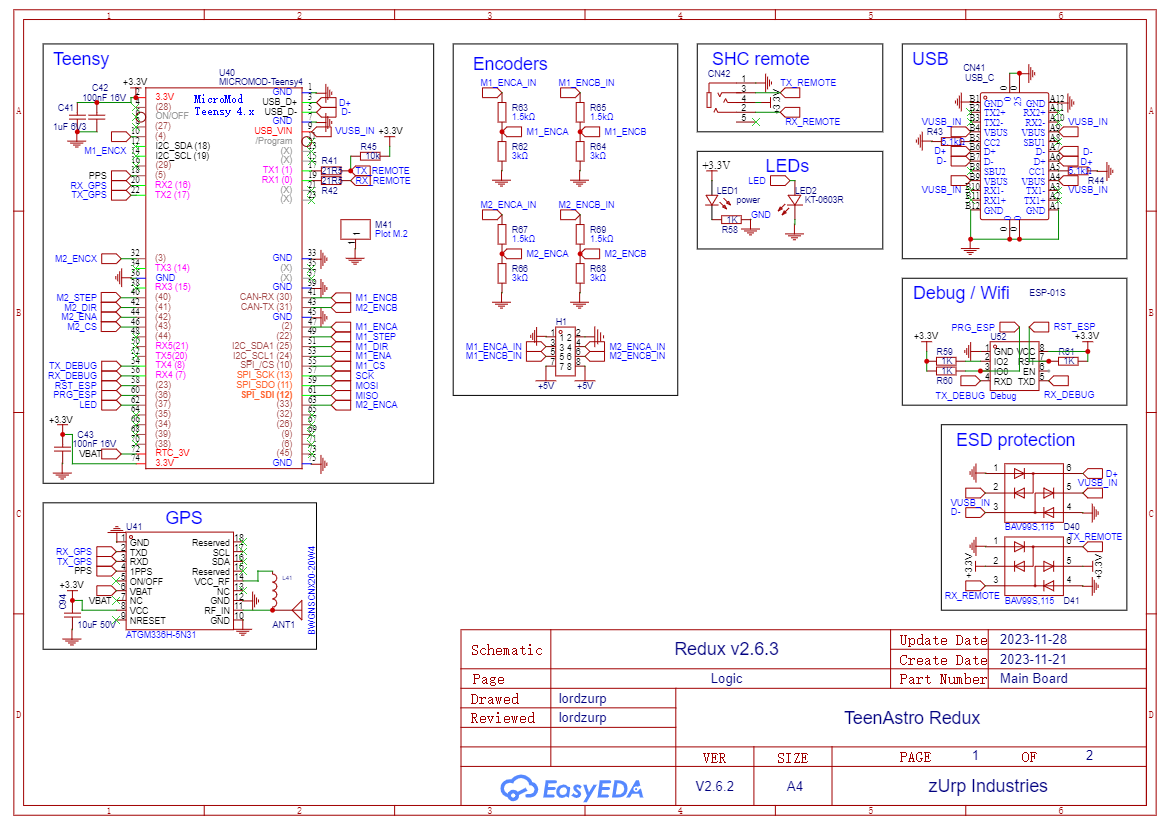Click the Debug / Wifi section title
Screen dimensions: 1170x825
click(x=961, y=293)
